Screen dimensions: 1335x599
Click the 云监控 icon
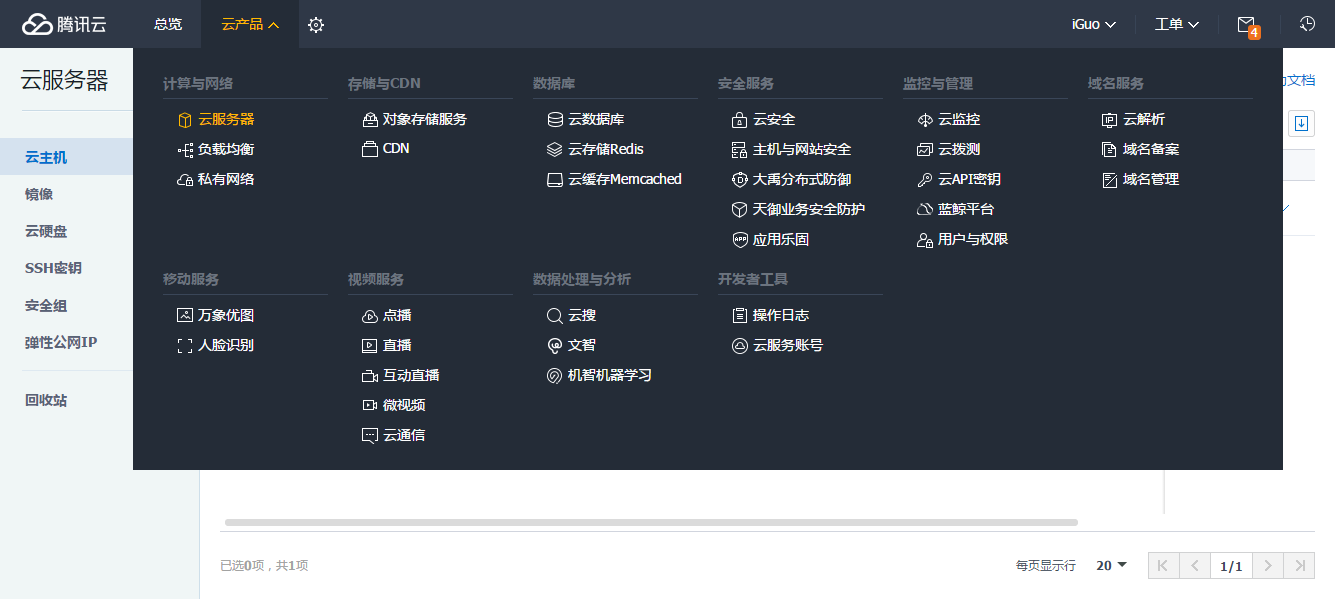pyautogui.click(x=924, y=119)
